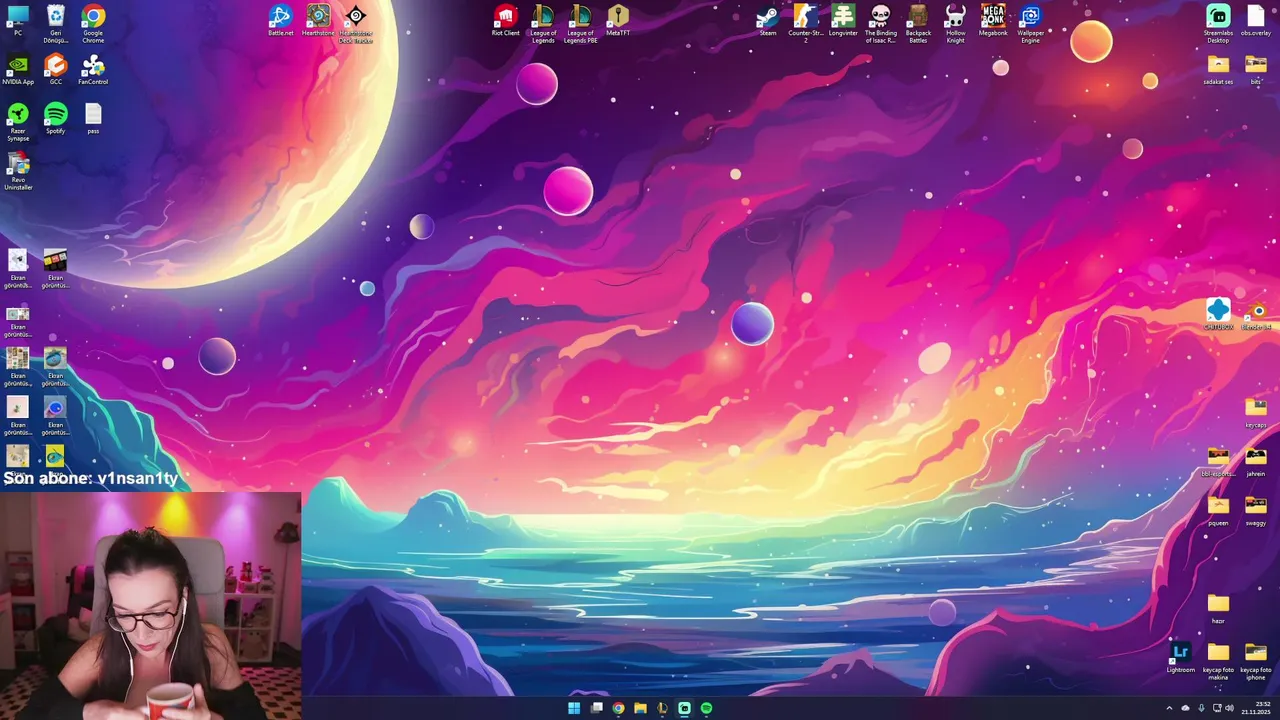Launch the Lightroom shortcut
The width and height of the screenshot is (1280, 720).
1181,657
